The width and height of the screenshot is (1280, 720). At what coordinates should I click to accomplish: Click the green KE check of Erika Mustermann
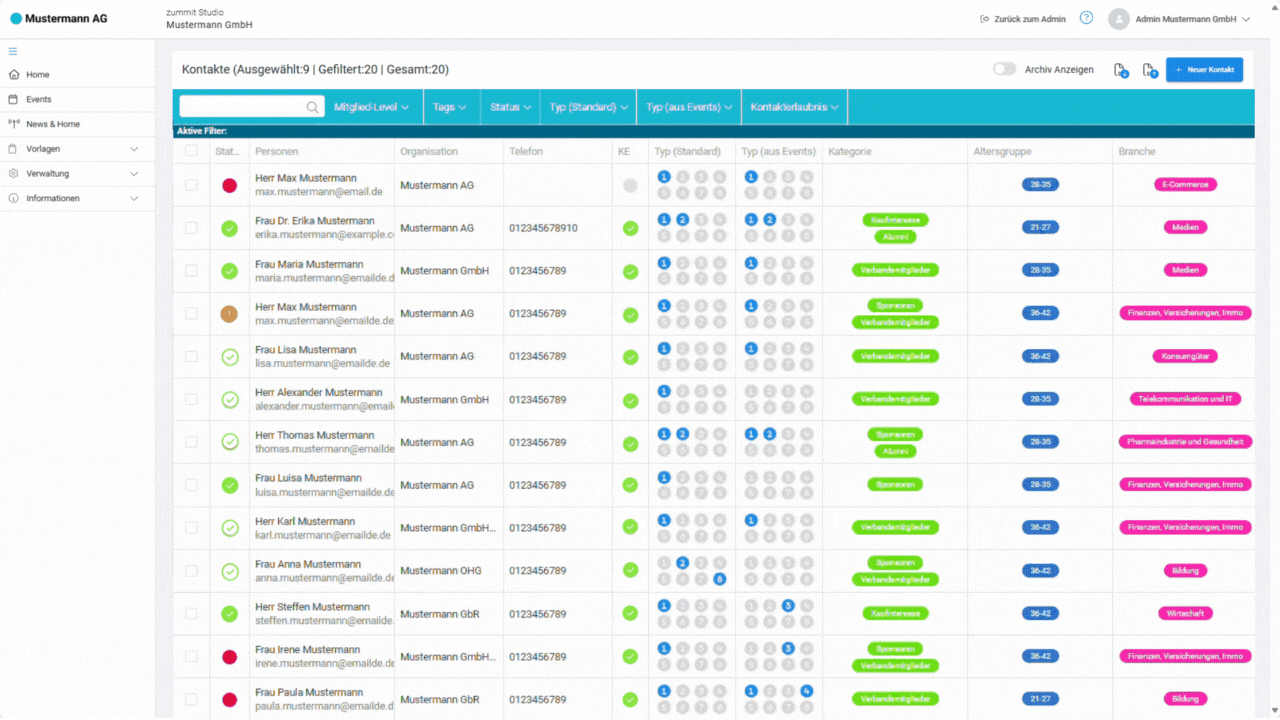point(630,228)
